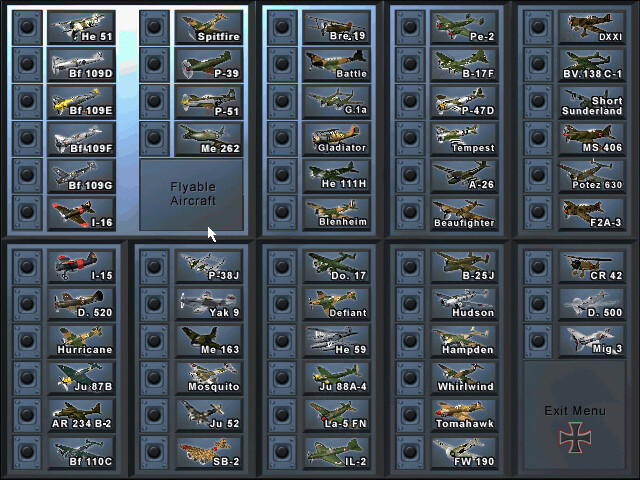Select the I-16 fighter tile
640x480 pixels.
click(x=81, y=213)
